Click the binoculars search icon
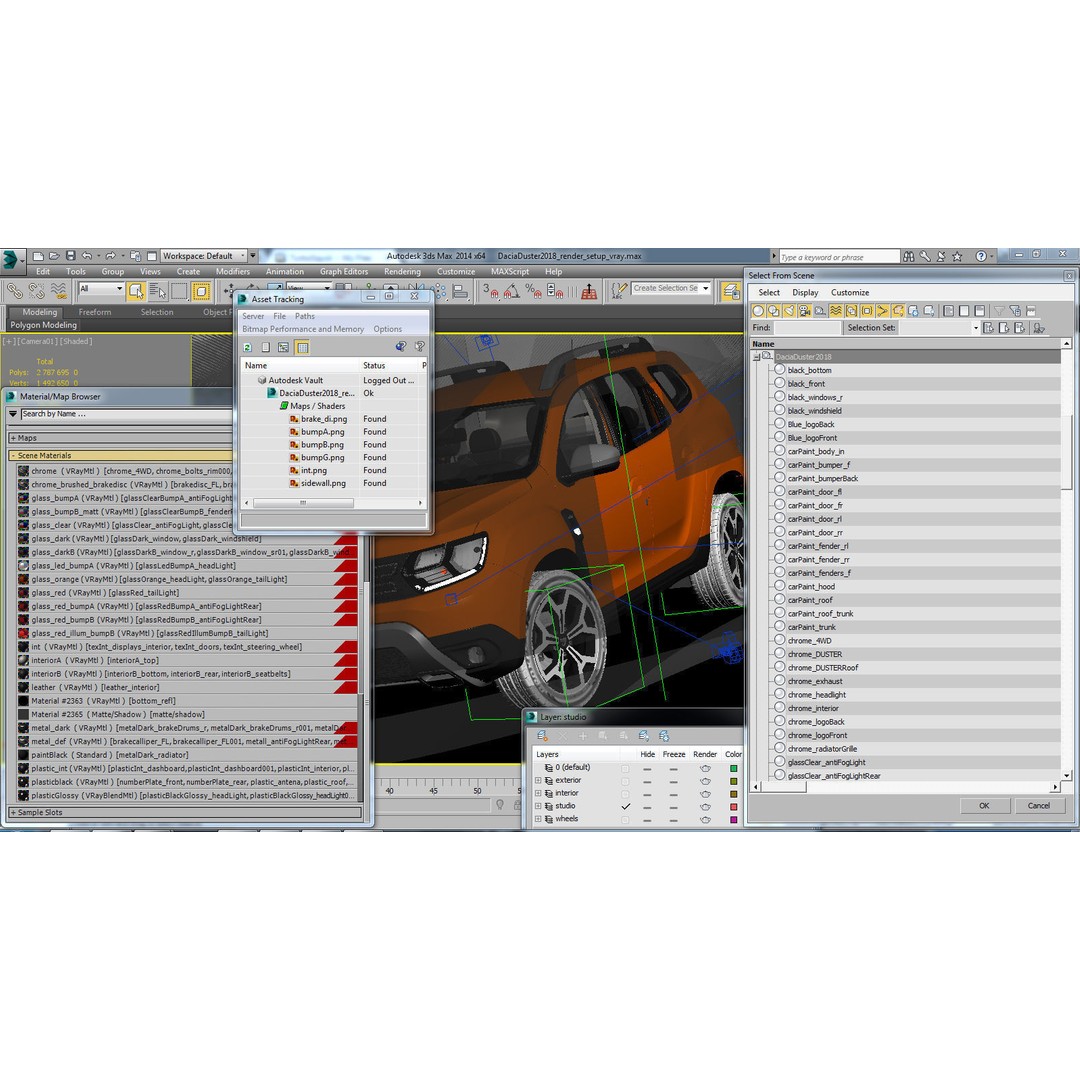1080x1080 pixels. pyautogui.click(x=909, y=256)
